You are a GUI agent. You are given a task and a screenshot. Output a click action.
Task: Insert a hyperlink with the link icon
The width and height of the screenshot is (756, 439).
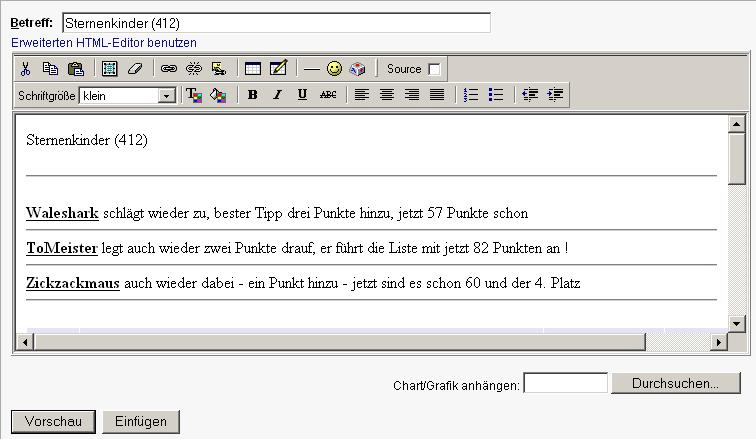pos(169,69)
